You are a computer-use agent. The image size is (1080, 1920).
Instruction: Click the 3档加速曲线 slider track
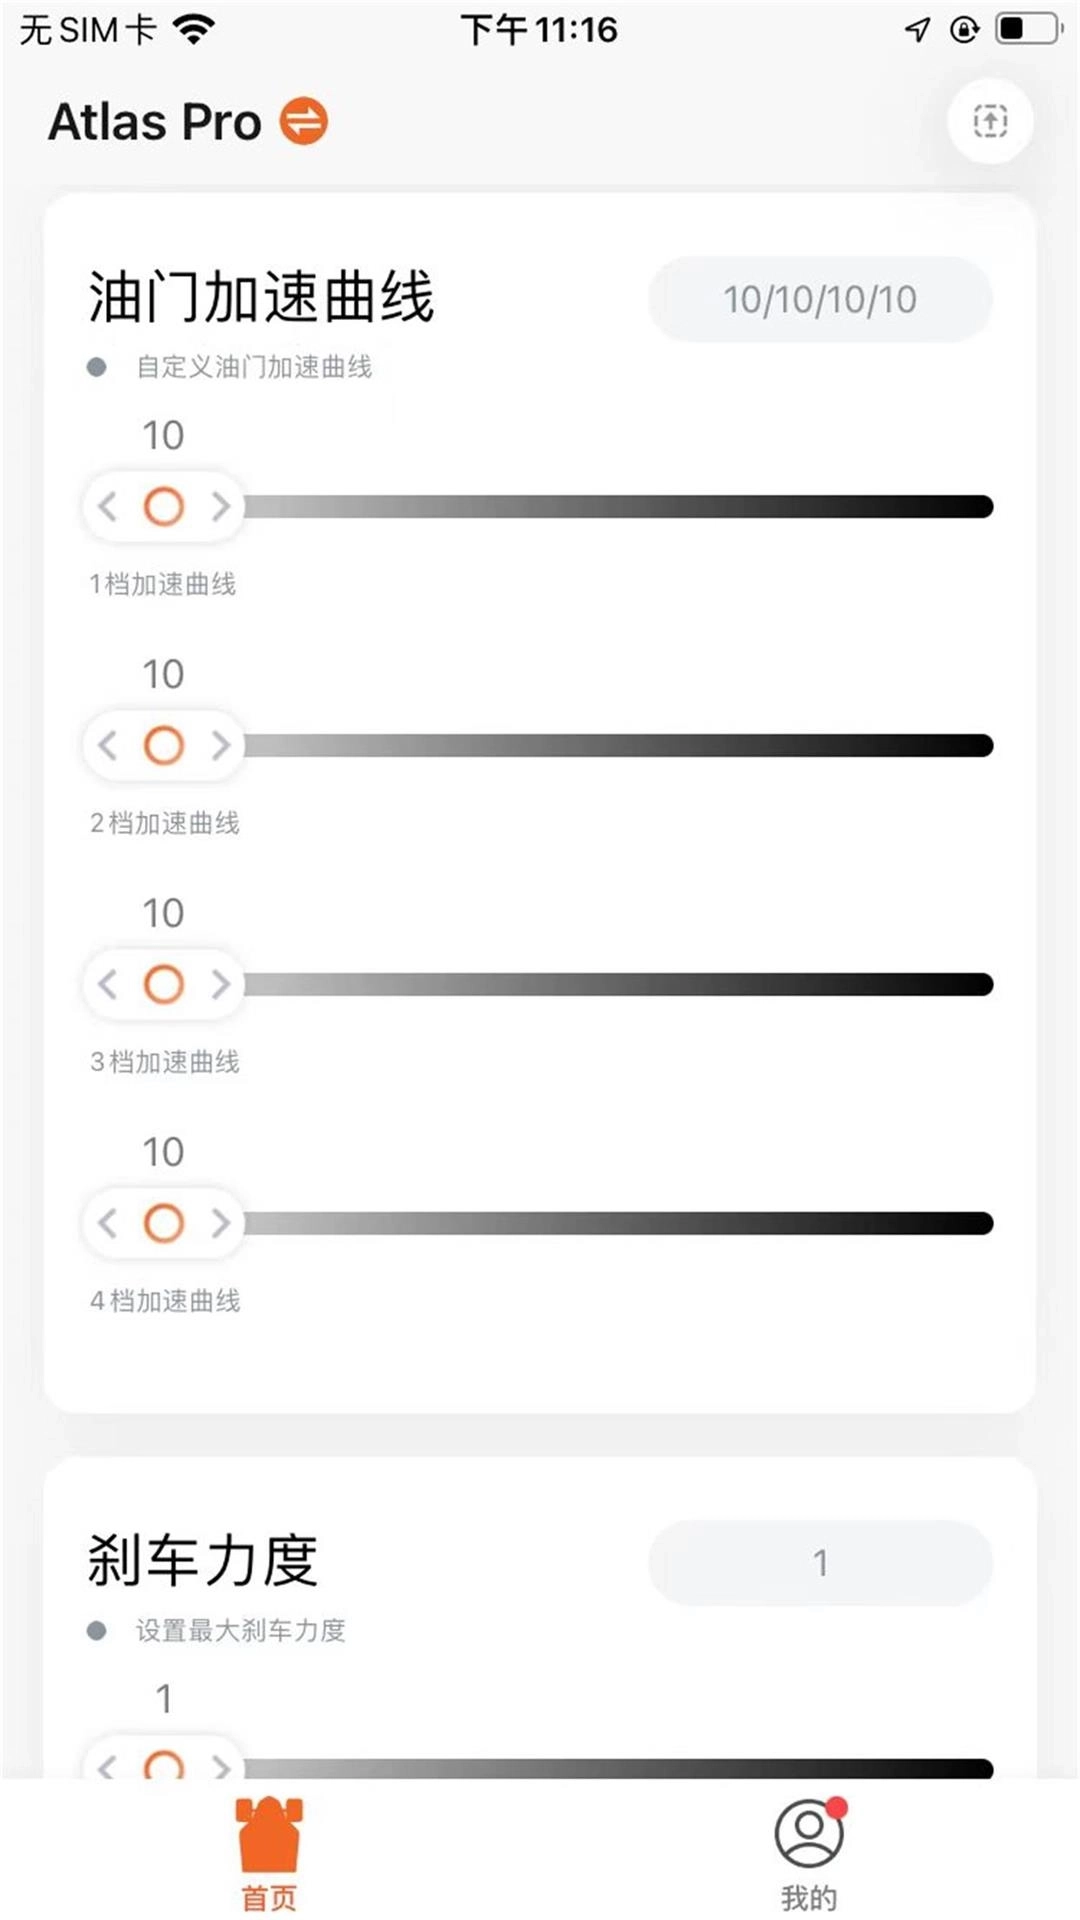618,984
